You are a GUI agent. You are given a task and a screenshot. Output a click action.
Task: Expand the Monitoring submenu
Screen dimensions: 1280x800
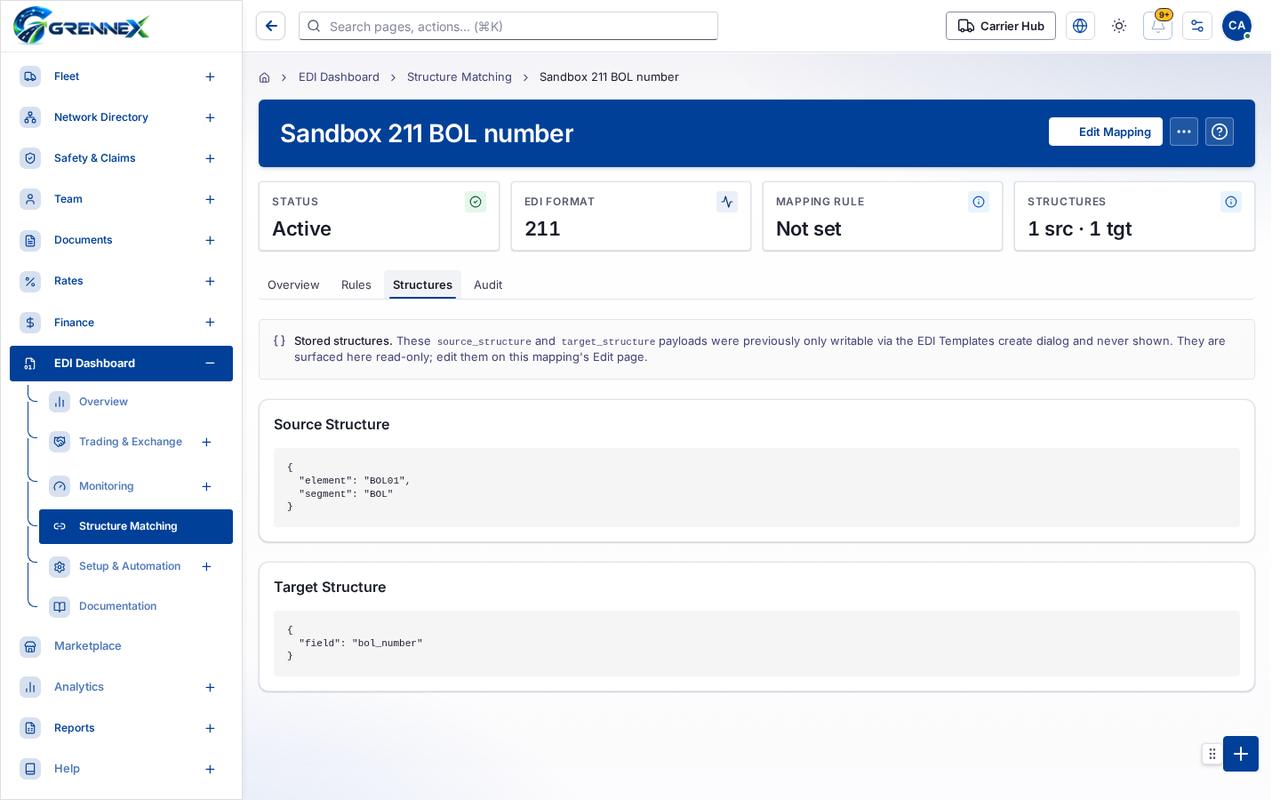coord(207,487)
